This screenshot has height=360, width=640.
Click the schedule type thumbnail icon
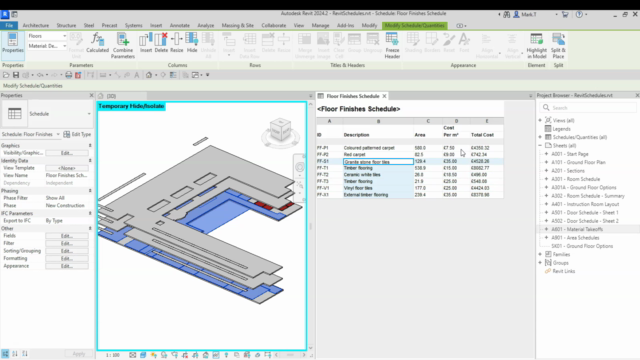[x=14, y=114]
